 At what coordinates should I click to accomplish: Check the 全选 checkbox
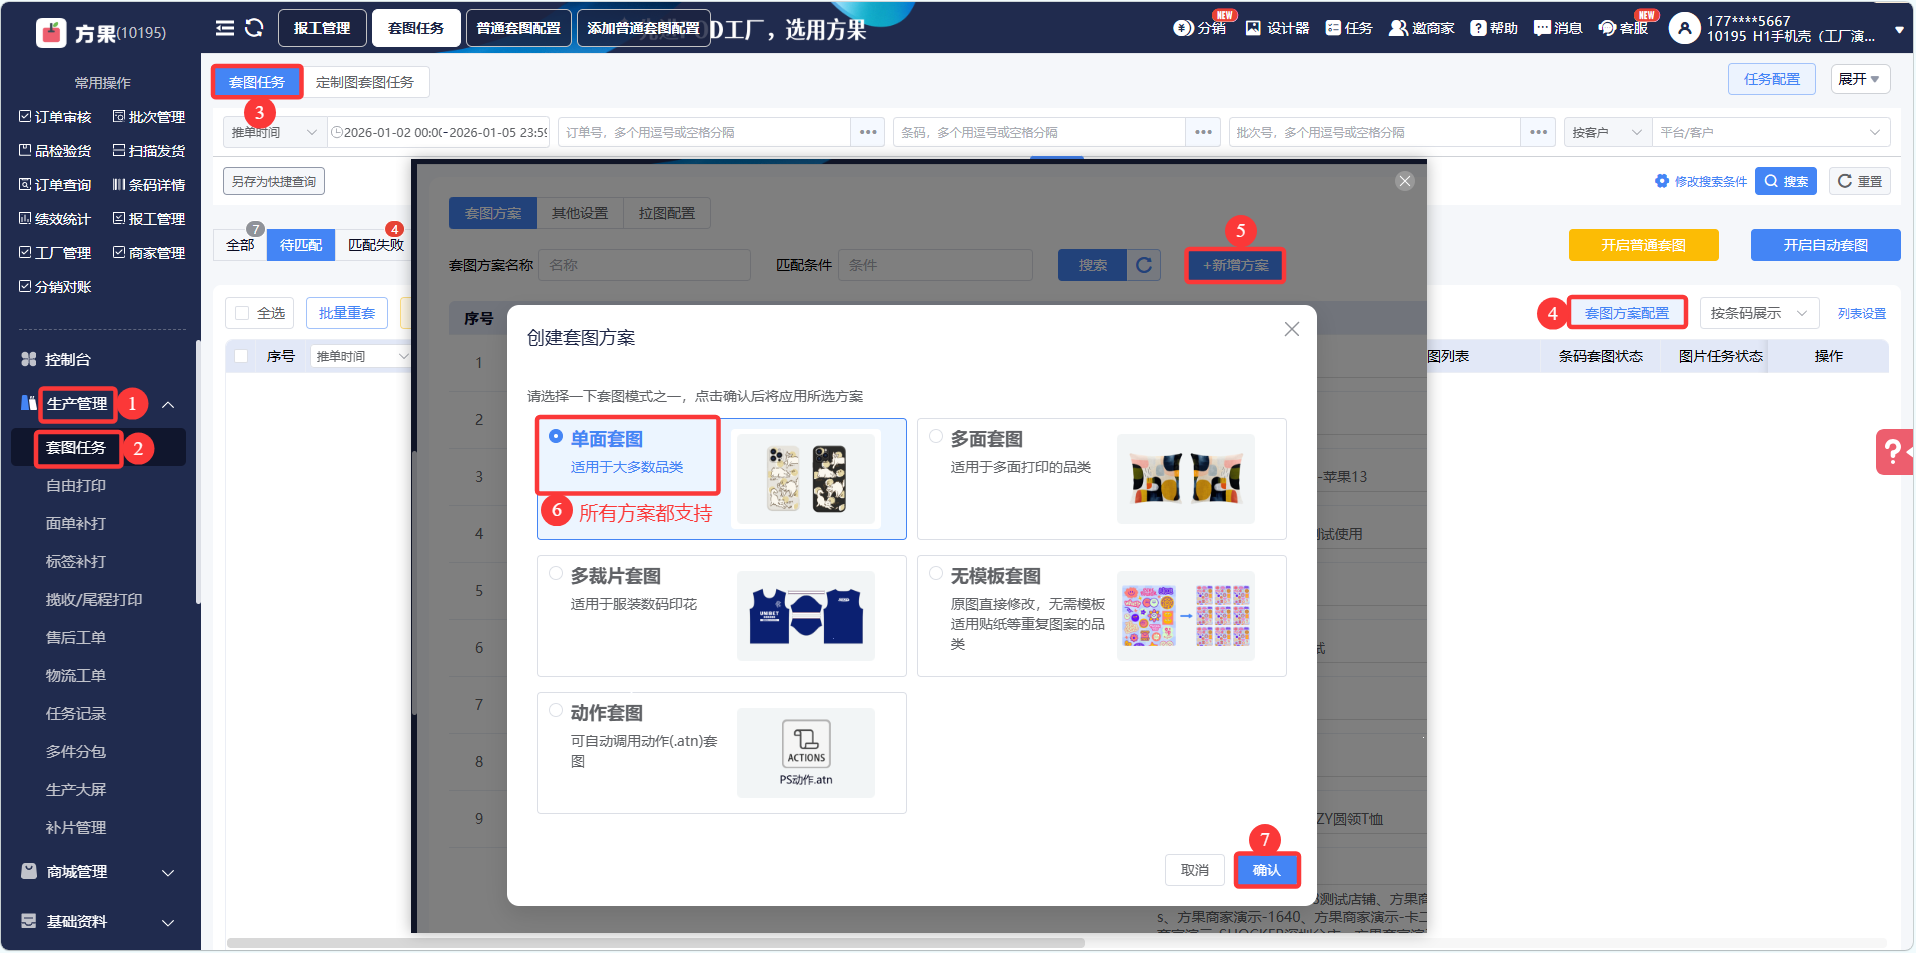[242, 313]
